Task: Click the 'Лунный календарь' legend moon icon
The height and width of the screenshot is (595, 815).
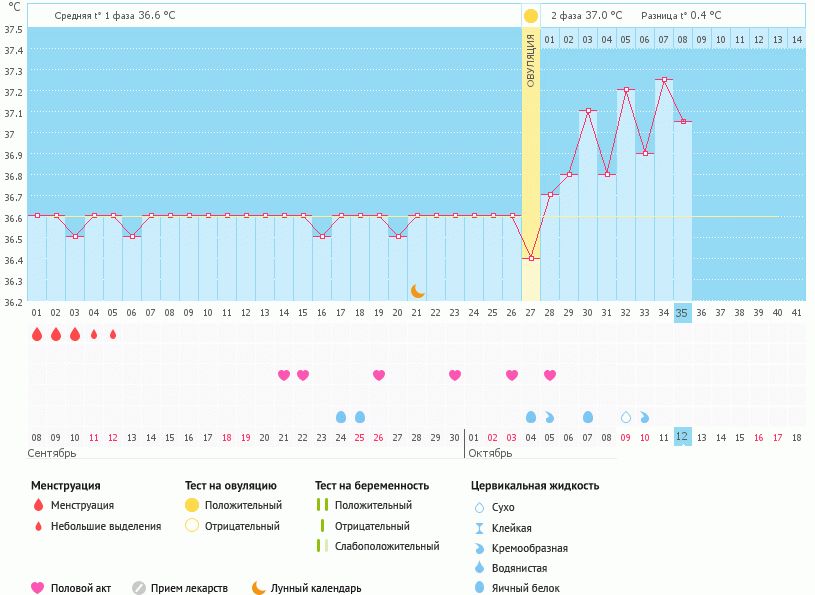Action: [259, 588]
